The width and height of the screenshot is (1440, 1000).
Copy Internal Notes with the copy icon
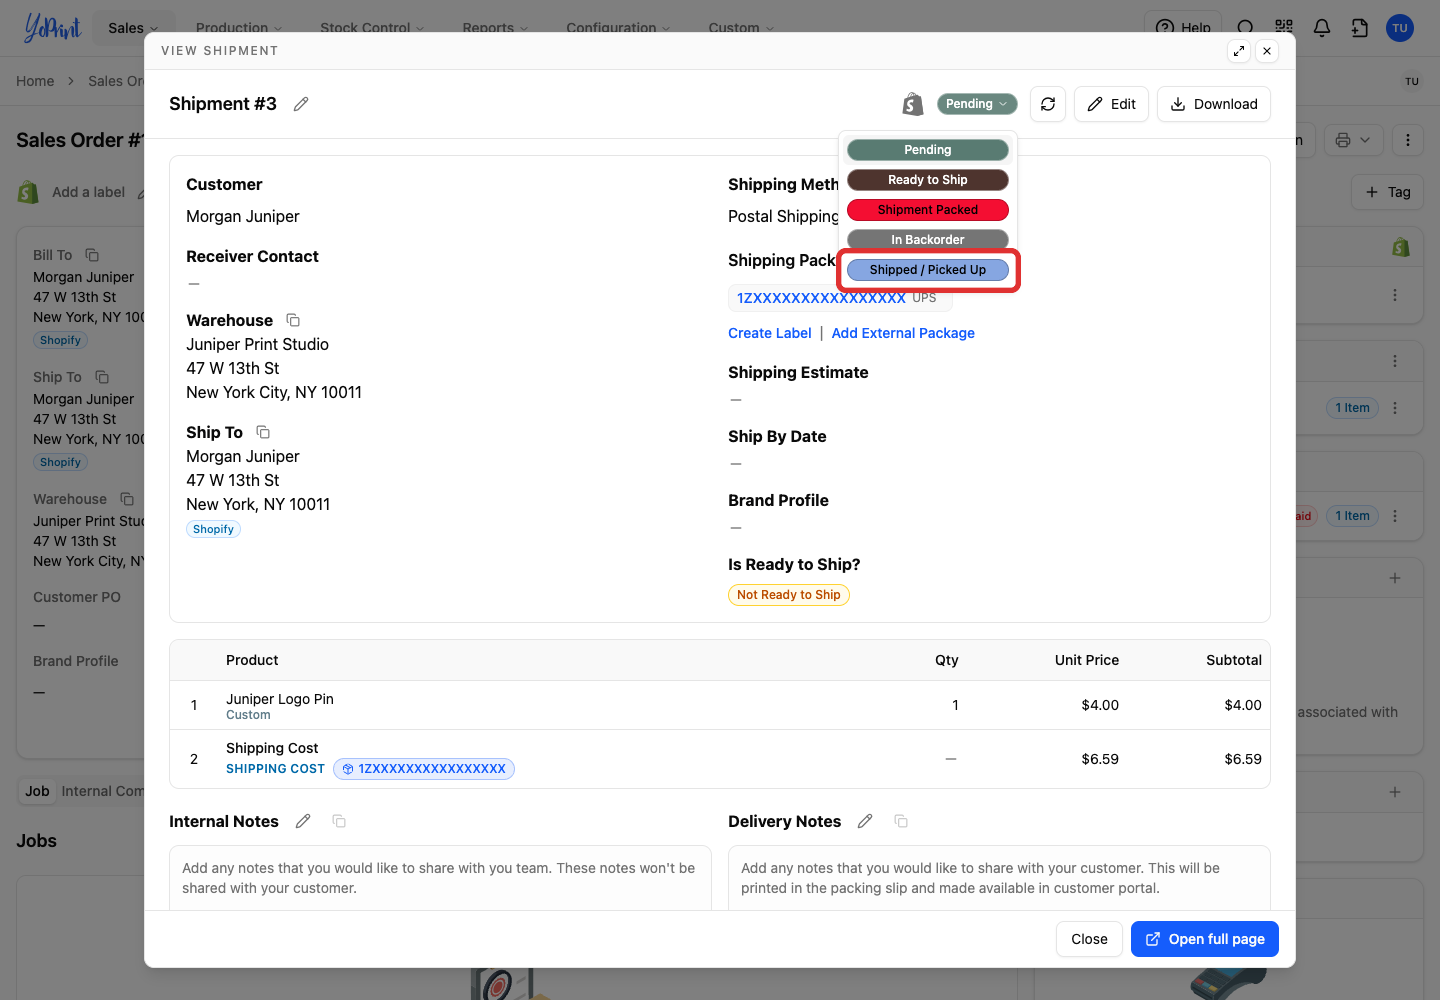339,821
